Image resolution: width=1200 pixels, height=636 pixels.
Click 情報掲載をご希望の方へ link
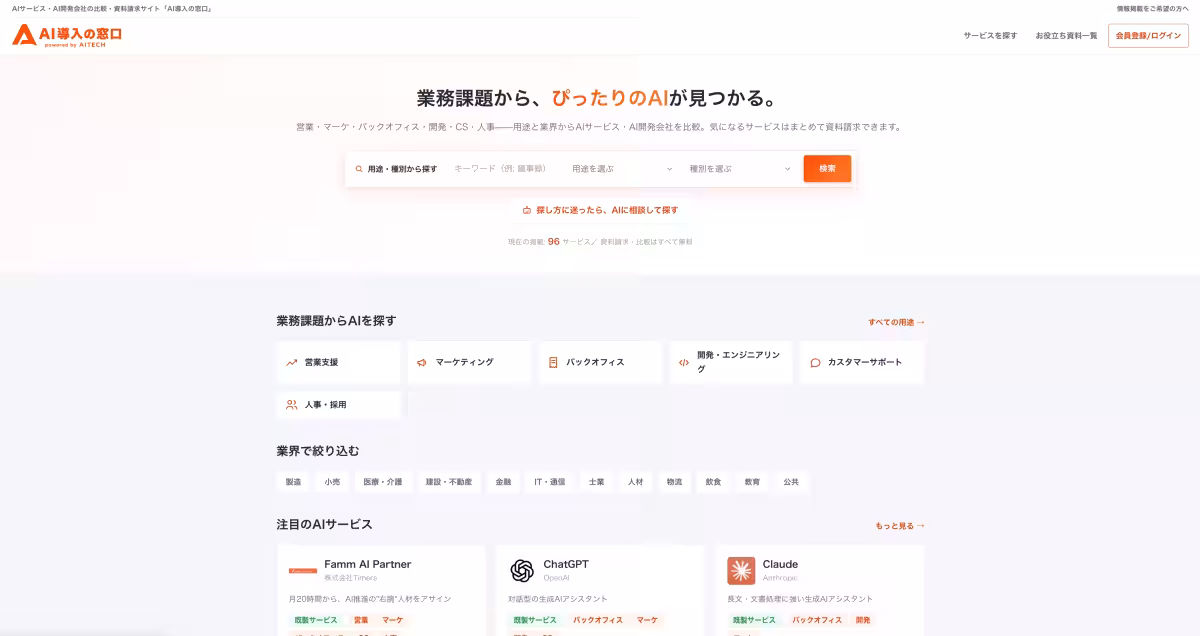(x=1153, y=8)
